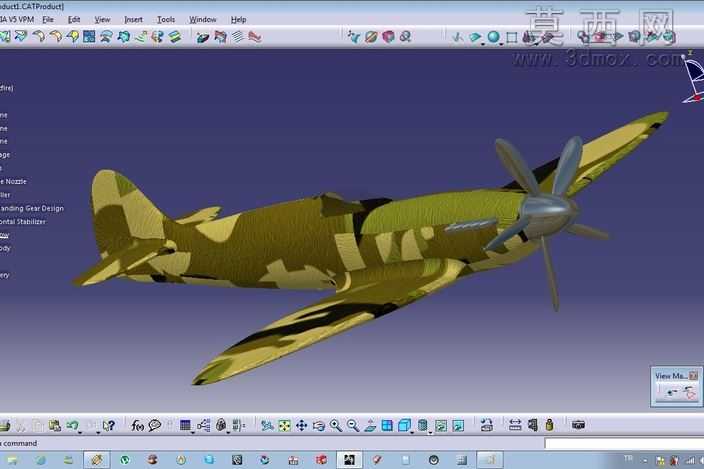
Task: Click the command input field
Action: point(624,443)
